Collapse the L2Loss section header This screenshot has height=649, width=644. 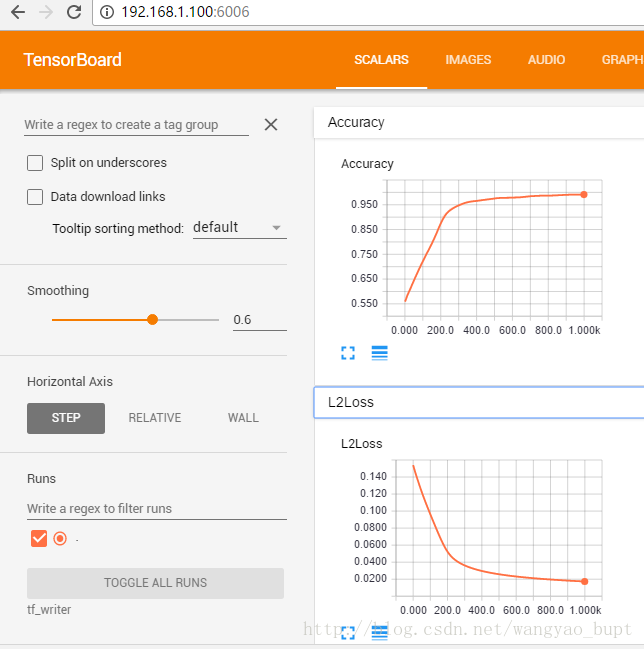pos(479,402)
